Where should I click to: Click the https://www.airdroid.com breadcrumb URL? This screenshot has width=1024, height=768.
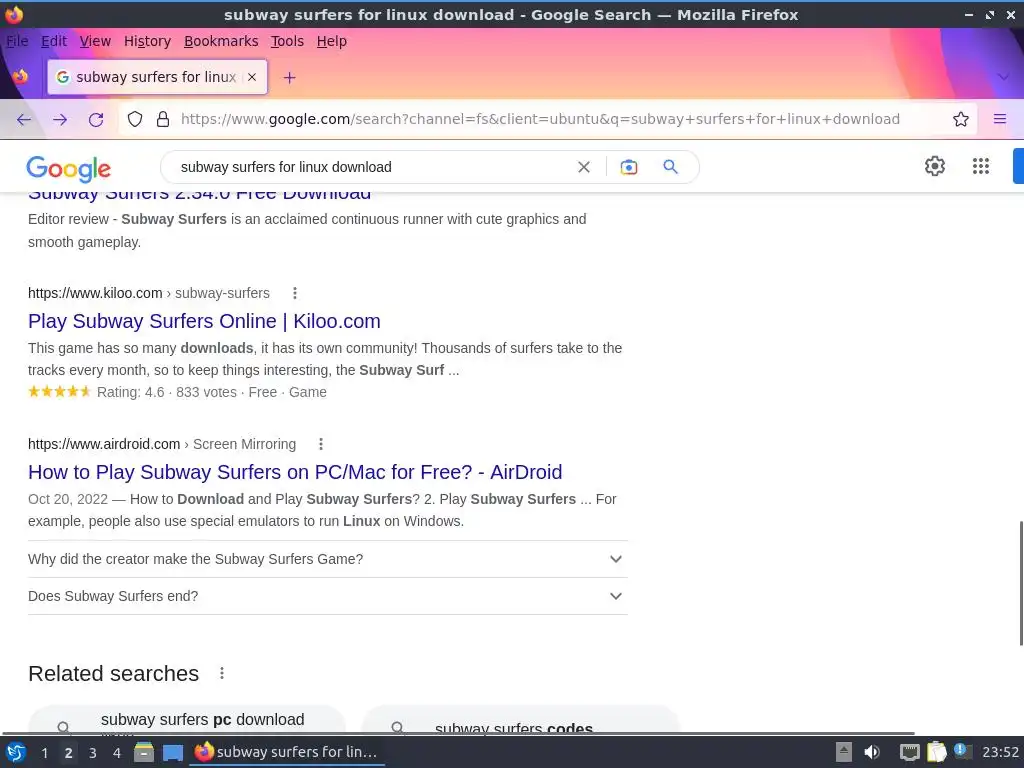104,444
